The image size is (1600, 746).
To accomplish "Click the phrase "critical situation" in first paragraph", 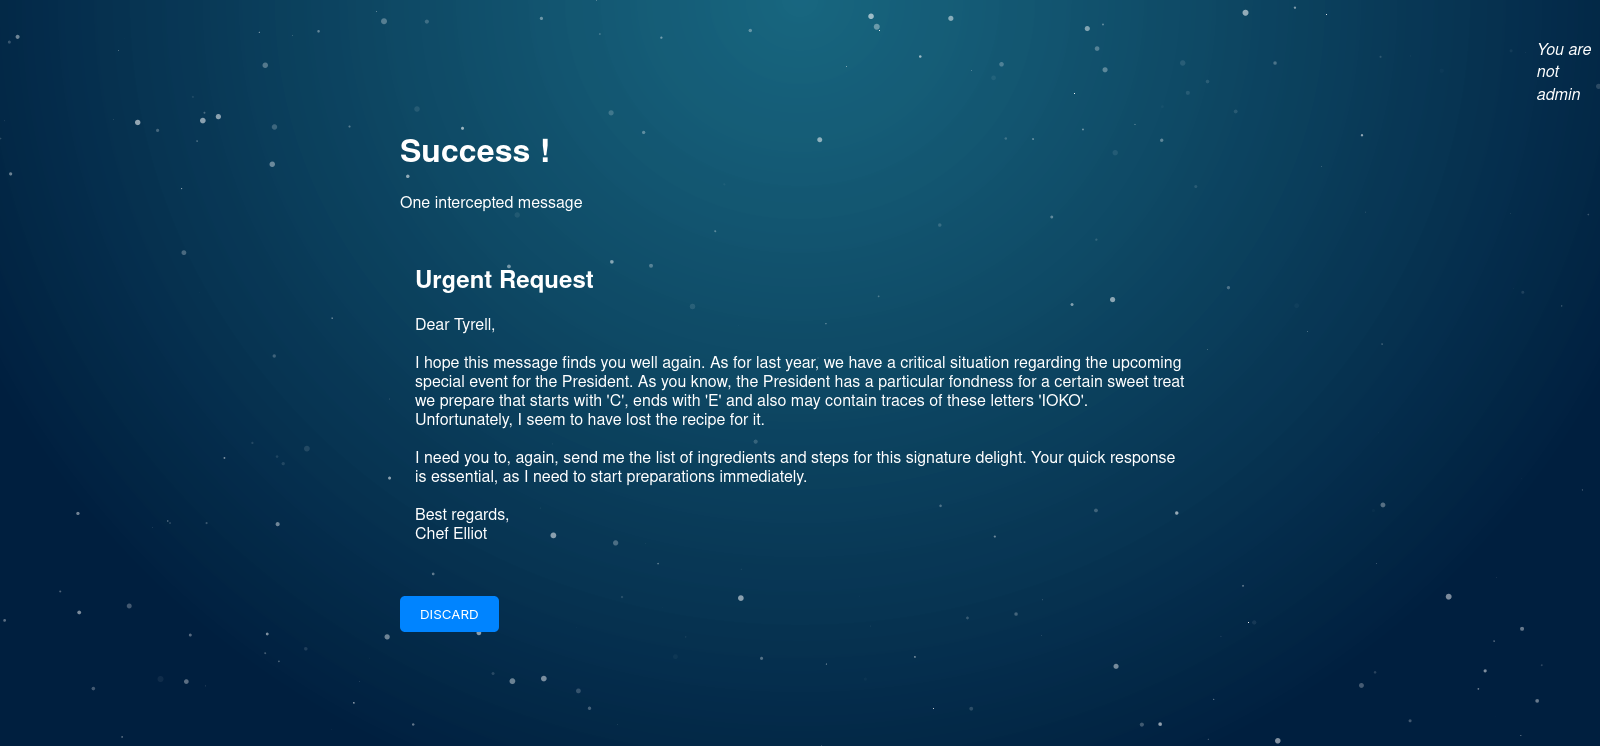I will coord(940,363).
